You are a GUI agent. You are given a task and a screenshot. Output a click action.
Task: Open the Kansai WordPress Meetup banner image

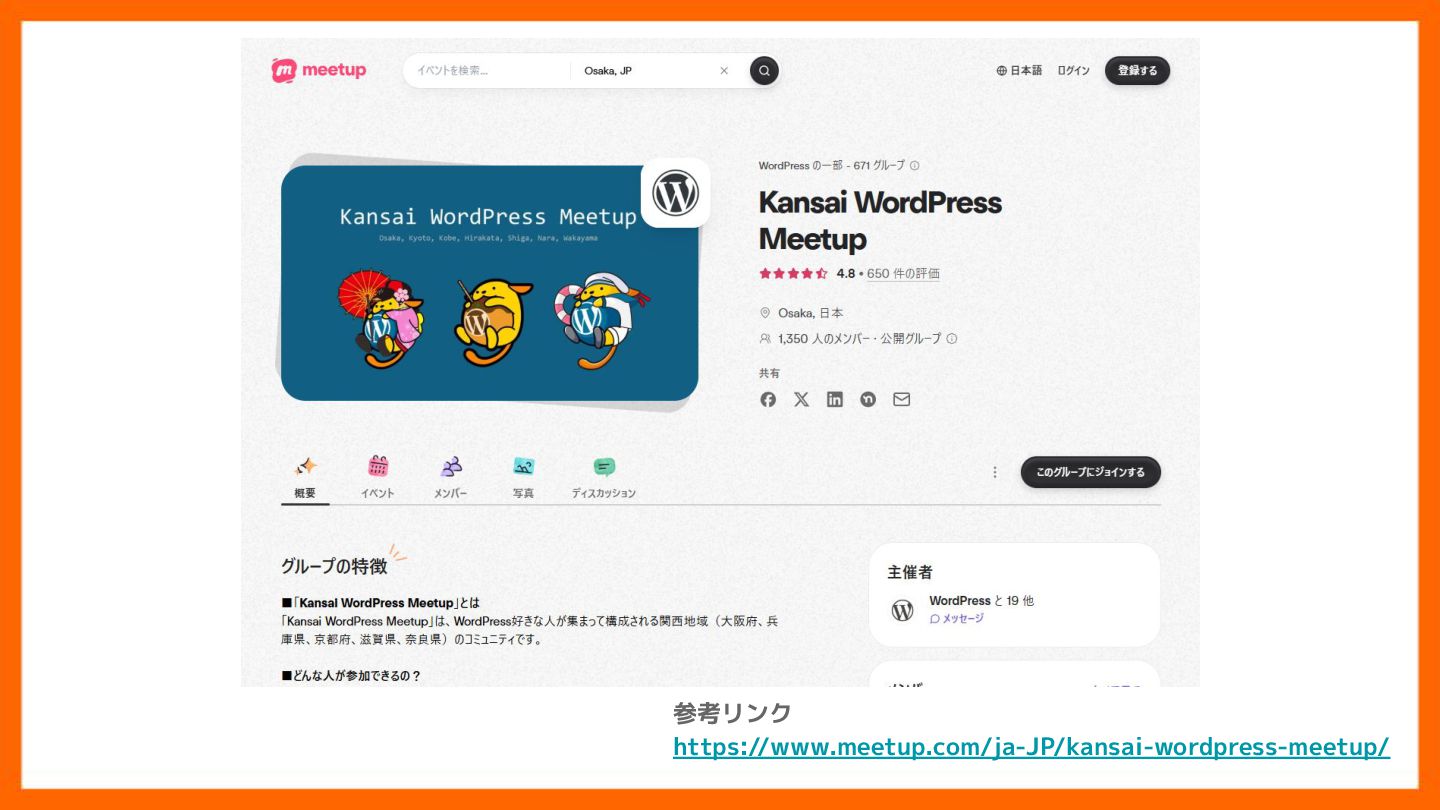coord(489,283)
